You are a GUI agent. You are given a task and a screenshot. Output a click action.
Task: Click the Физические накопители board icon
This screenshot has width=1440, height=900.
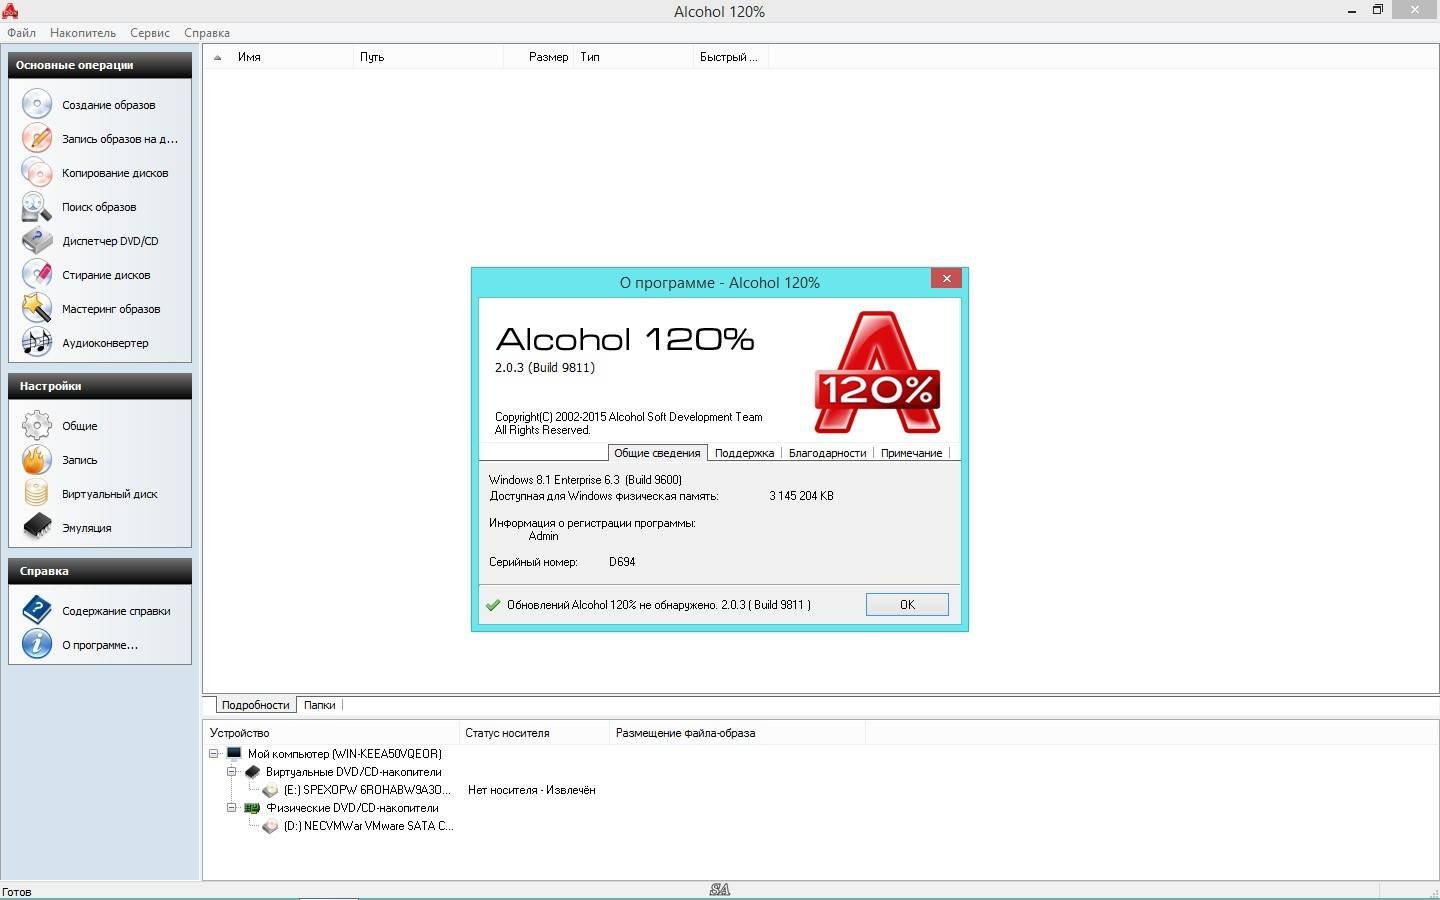click(253, 808)
